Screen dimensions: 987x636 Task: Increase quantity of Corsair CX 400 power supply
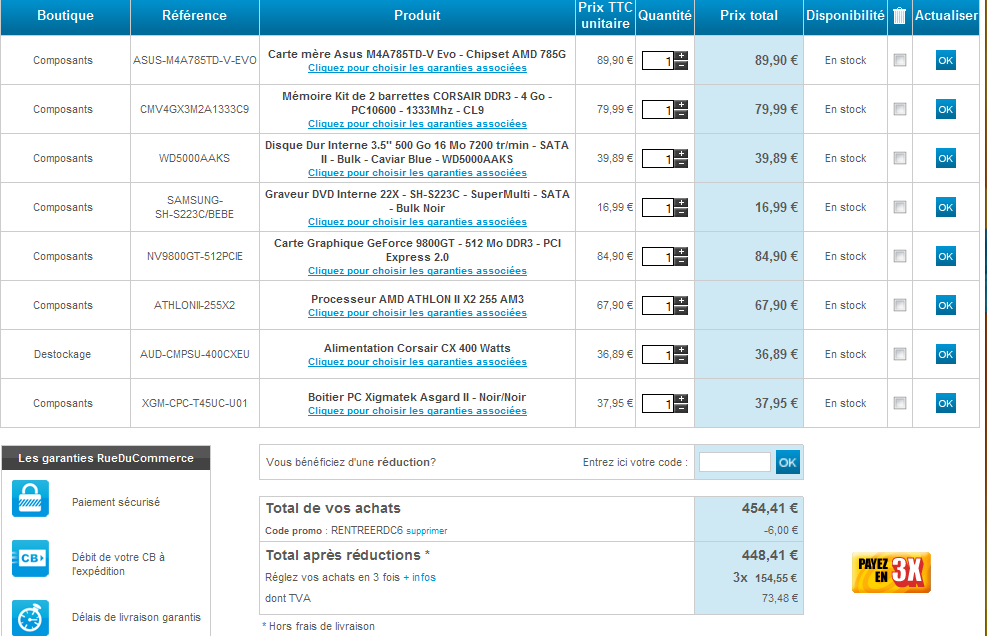(x=681, y=349)
